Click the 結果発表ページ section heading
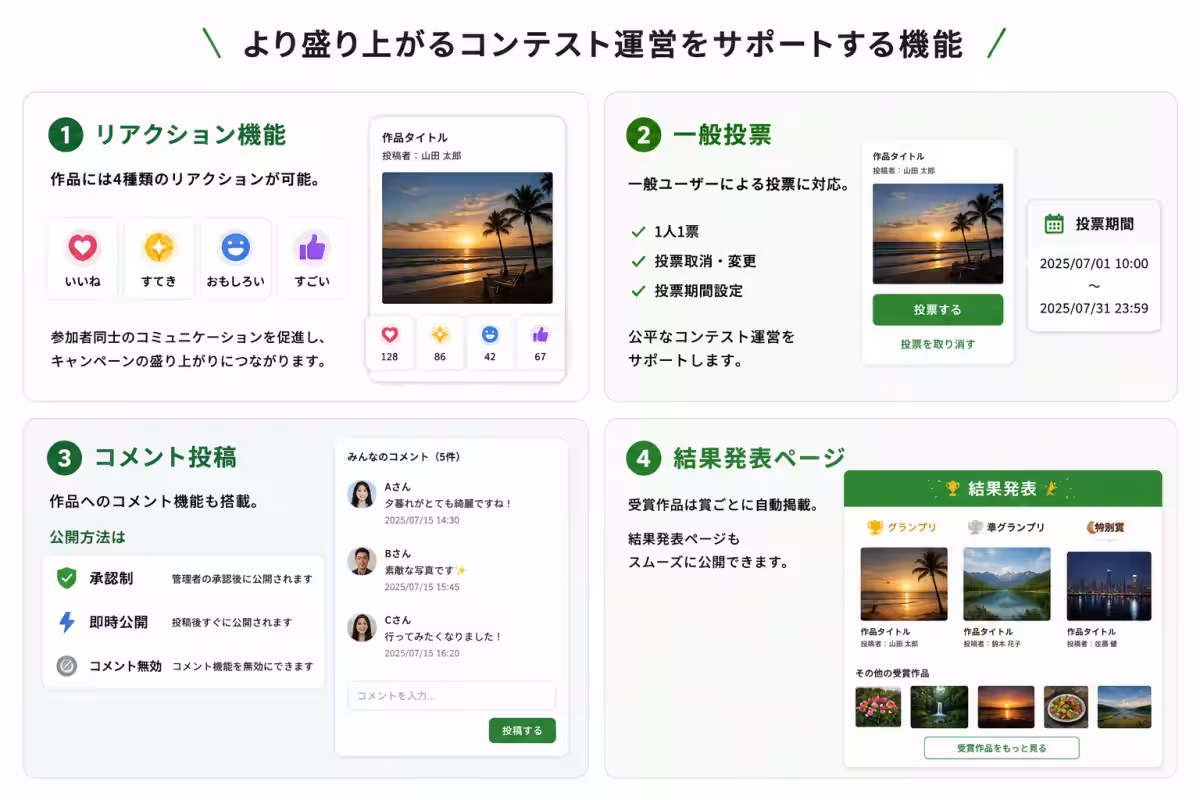Screen dimensions: 1200x800 point(759,458)
